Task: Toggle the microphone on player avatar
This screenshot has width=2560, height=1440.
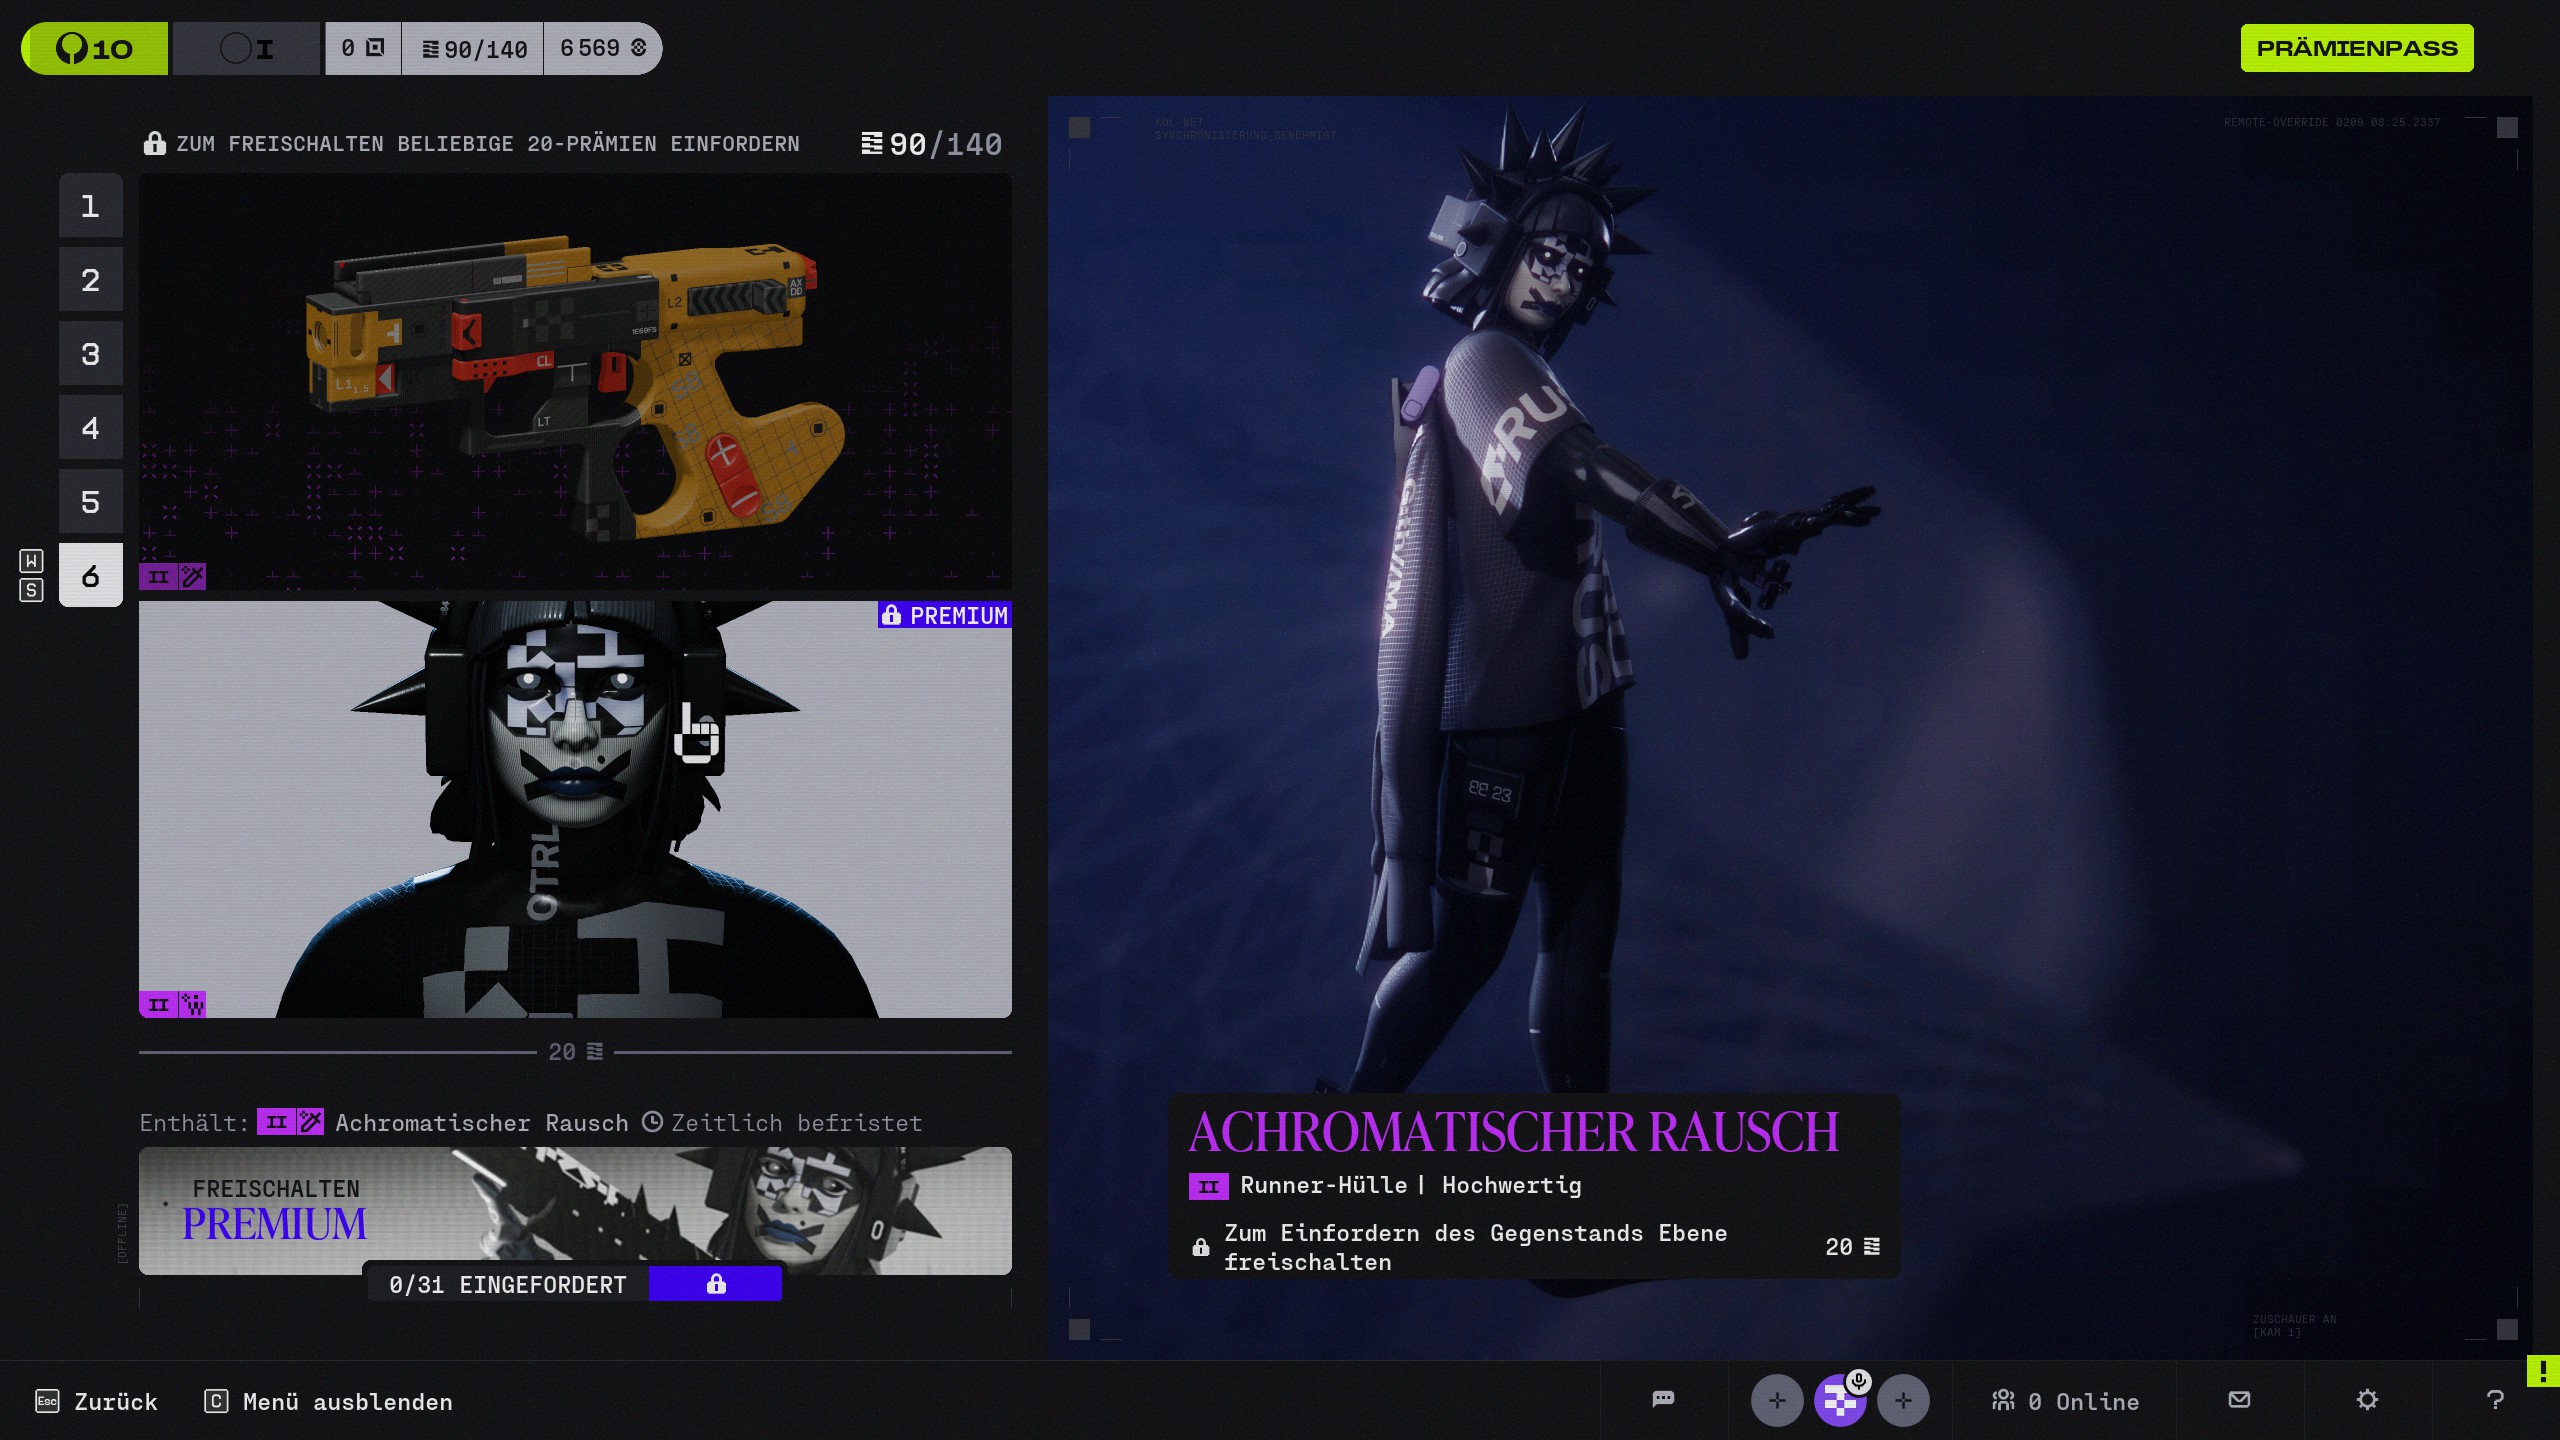Action: pyautogui.click(x=1858, y=1382)
